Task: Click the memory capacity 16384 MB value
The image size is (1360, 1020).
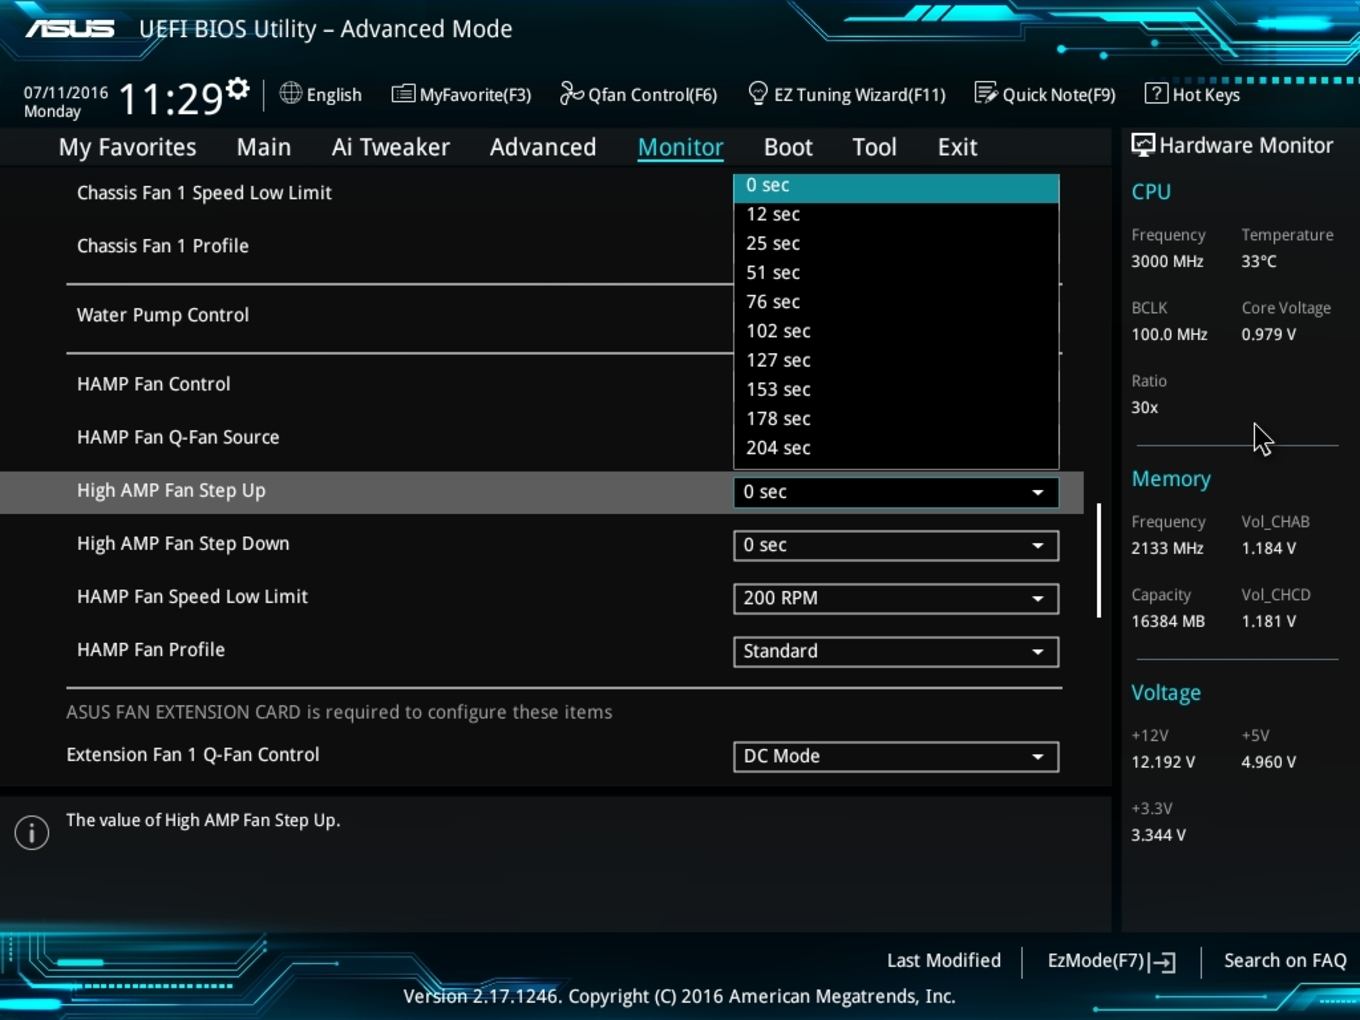Action: point(1168,621)
